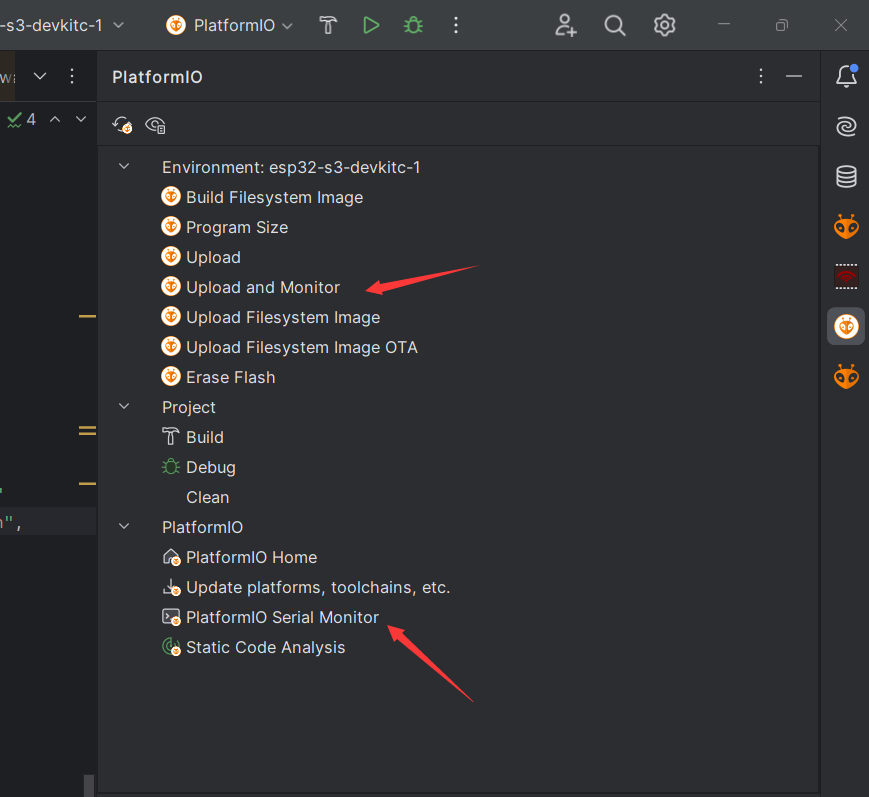Go to next highlighted problem arrow
The image size is (869, 797).
pos(81,119)
